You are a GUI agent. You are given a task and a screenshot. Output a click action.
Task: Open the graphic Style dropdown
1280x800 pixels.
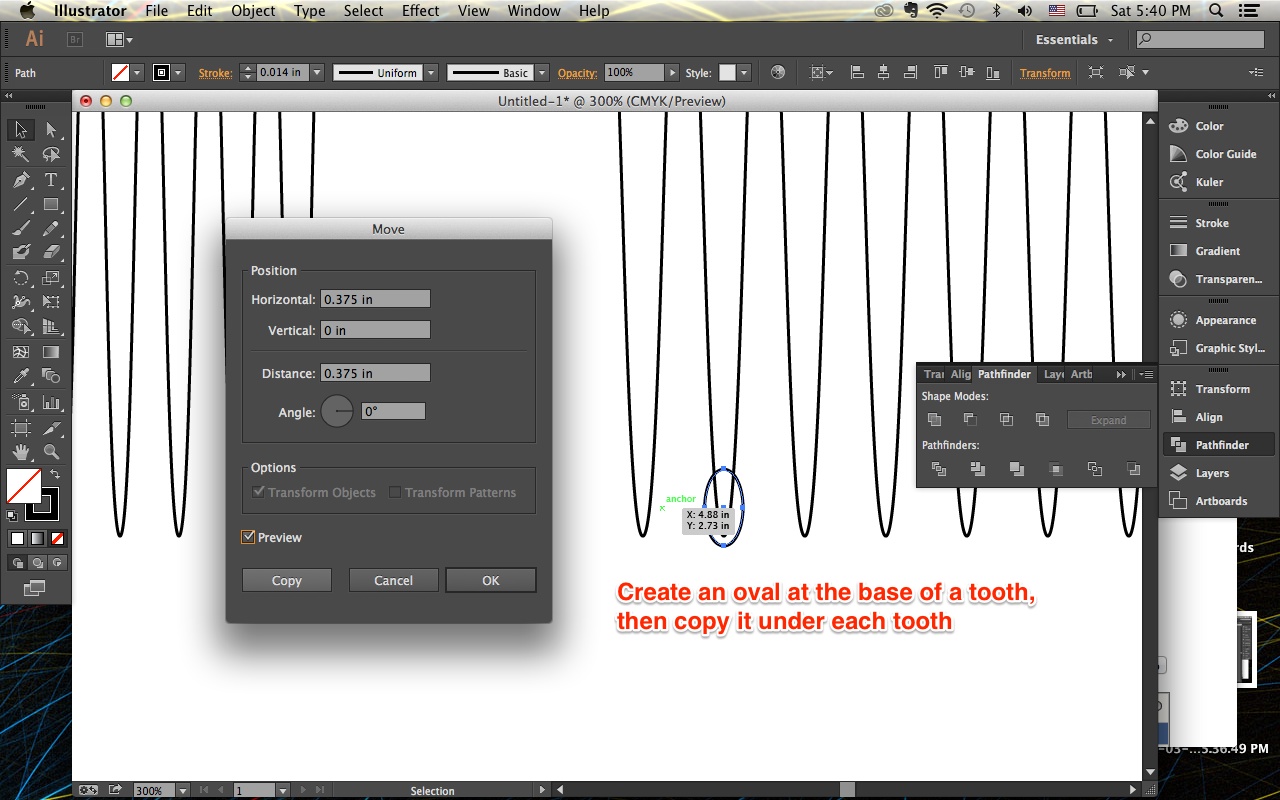[743, 72]
